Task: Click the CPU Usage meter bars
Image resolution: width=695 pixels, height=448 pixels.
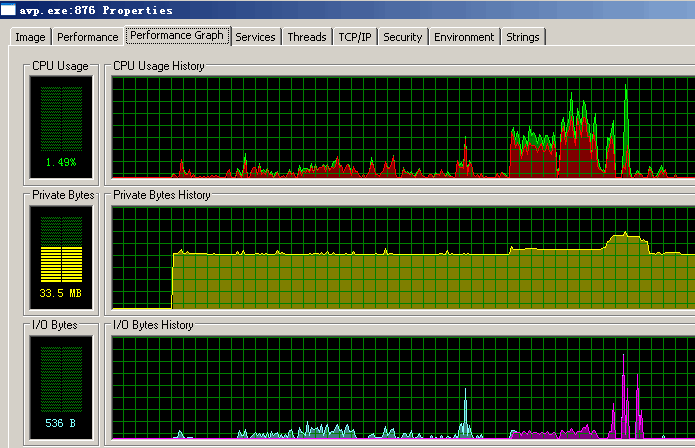Action: point(62,119)
